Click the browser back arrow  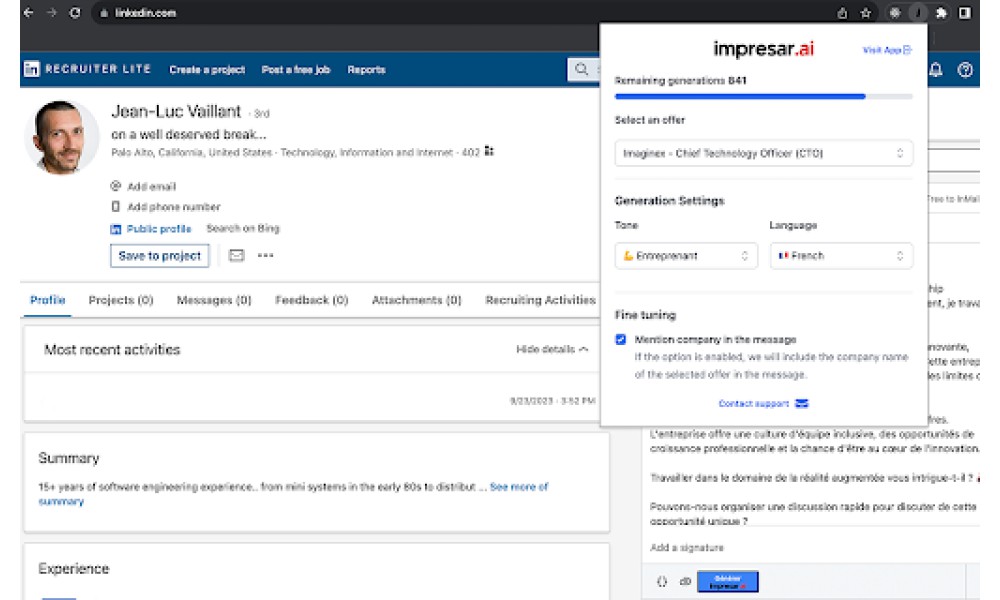point(28,13)
